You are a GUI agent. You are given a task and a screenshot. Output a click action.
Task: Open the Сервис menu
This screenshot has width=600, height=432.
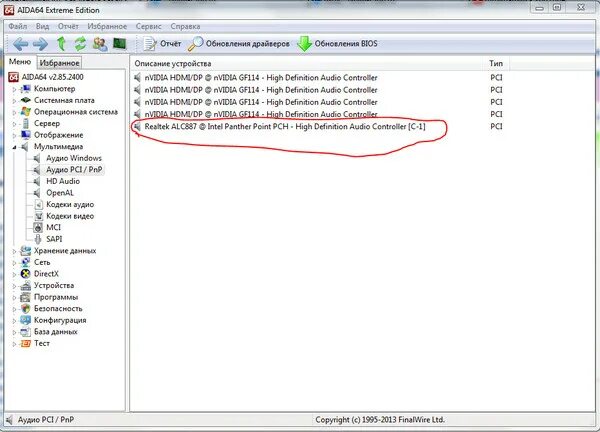click(x=148, y=26)
